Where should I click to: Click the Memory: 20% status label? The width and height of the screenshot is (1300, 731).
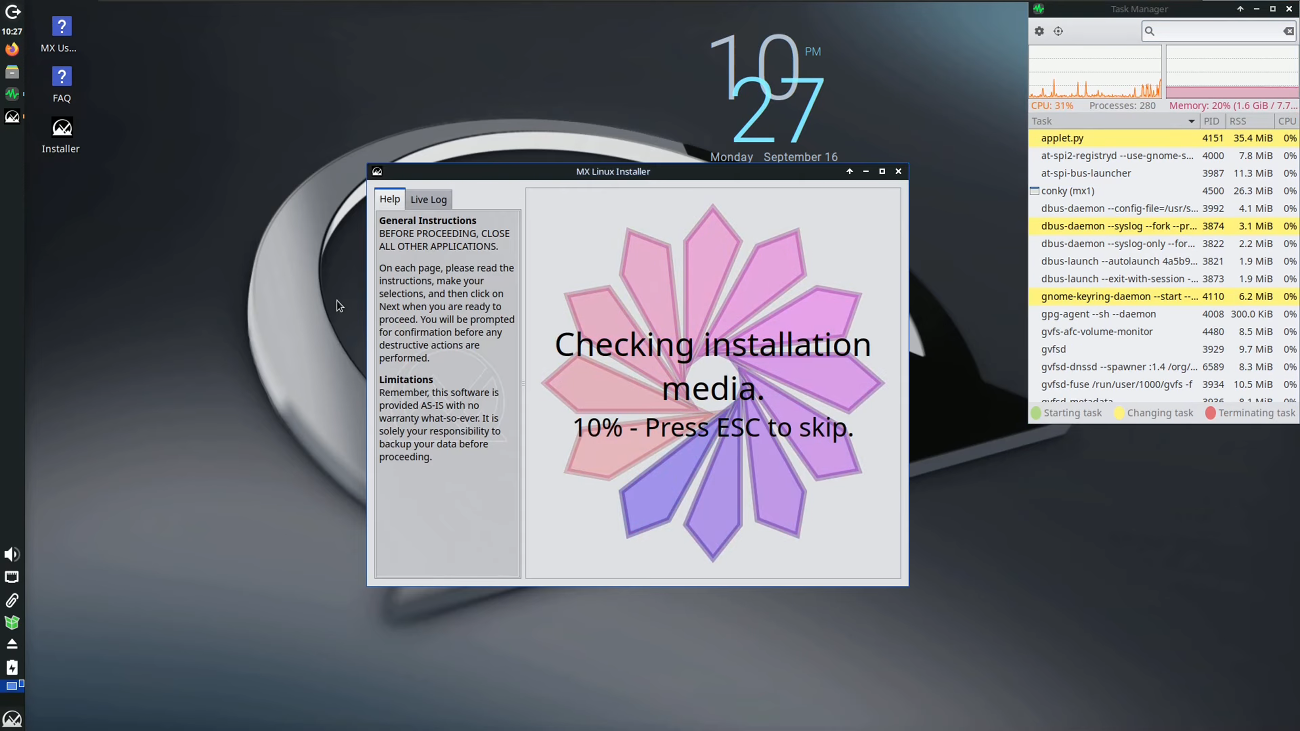[x=1233, y=105]
